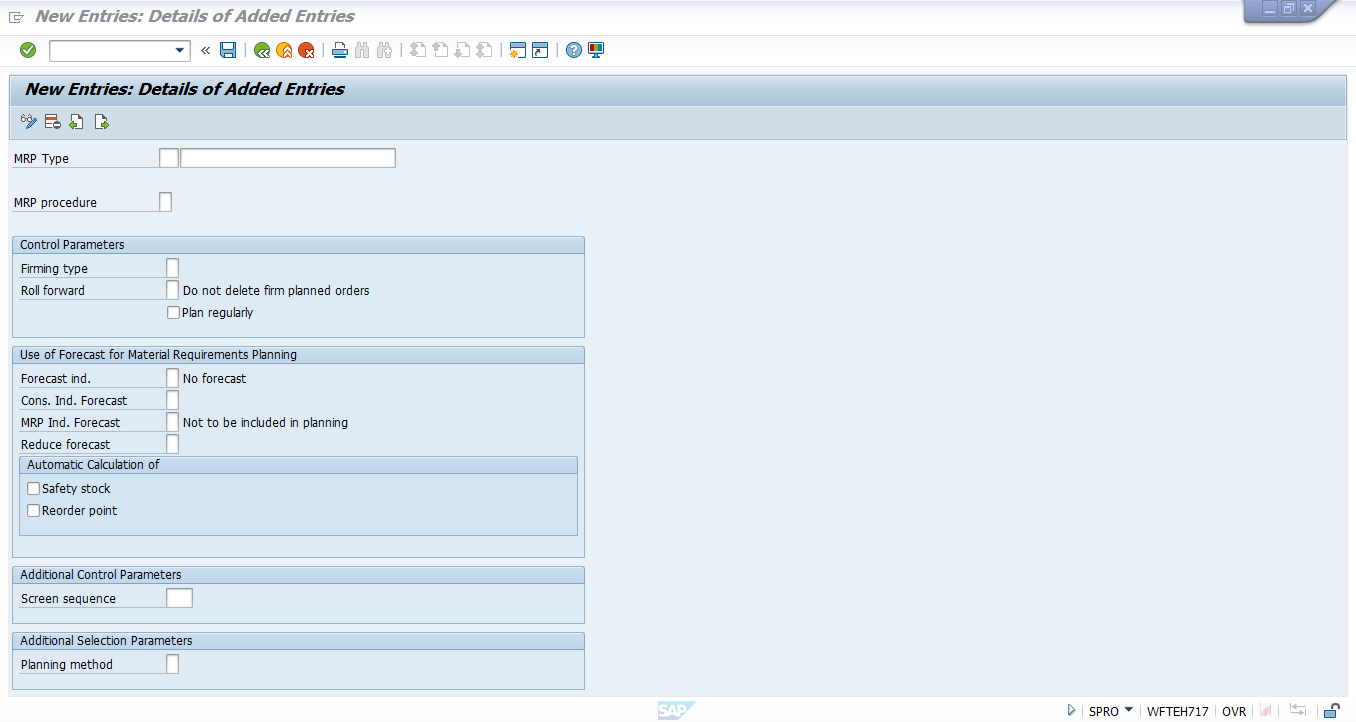Click the Customize Local Layout monitor icon

(596, 50)
